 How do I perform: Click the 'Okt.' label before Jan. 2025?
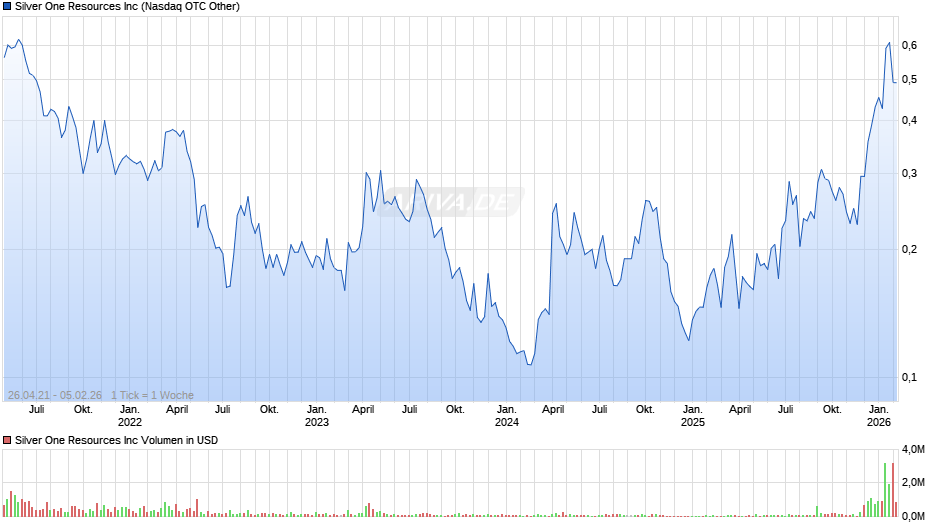pyautogui.click(x=645, y=409)
